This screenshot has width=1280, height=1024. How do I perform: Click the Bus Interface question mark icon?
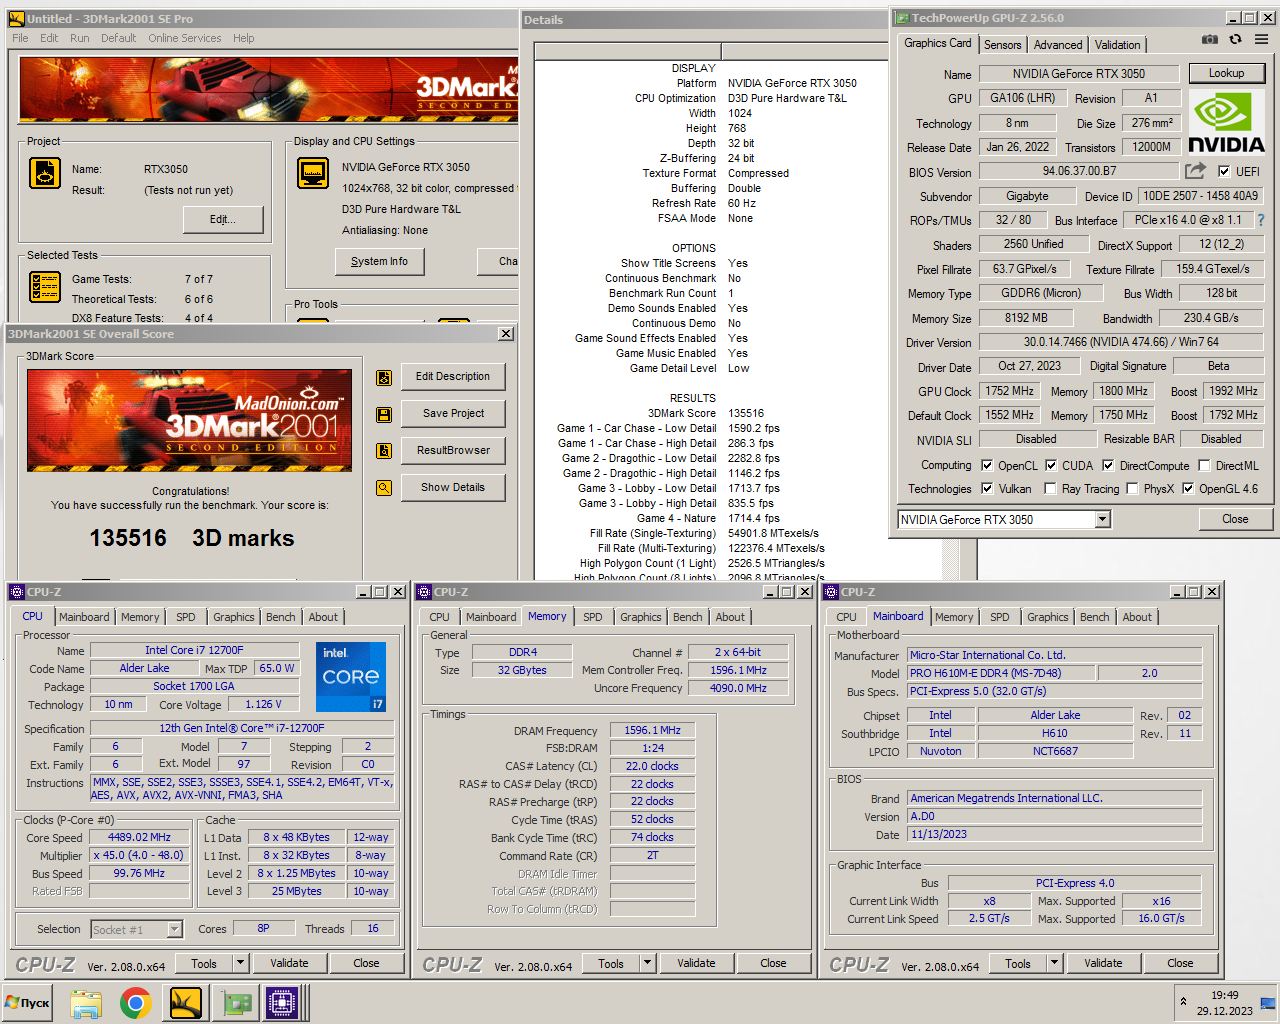click(1260, 220)
